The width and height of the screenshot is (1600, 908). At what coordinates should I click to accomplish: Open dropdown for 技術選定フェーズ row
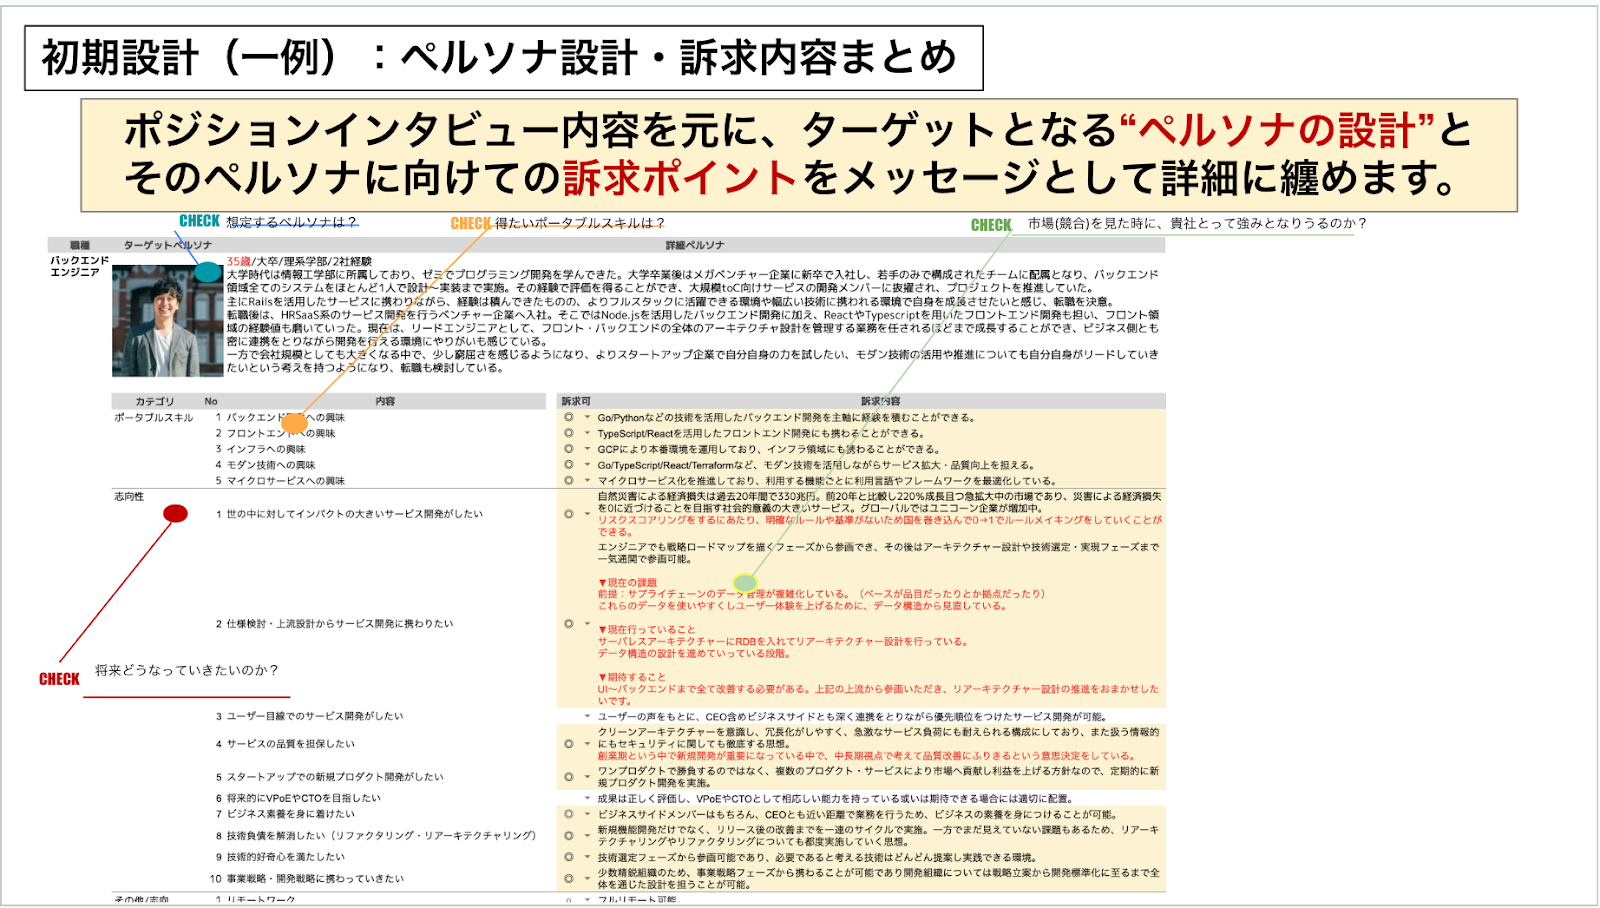(x=587, y=857)
